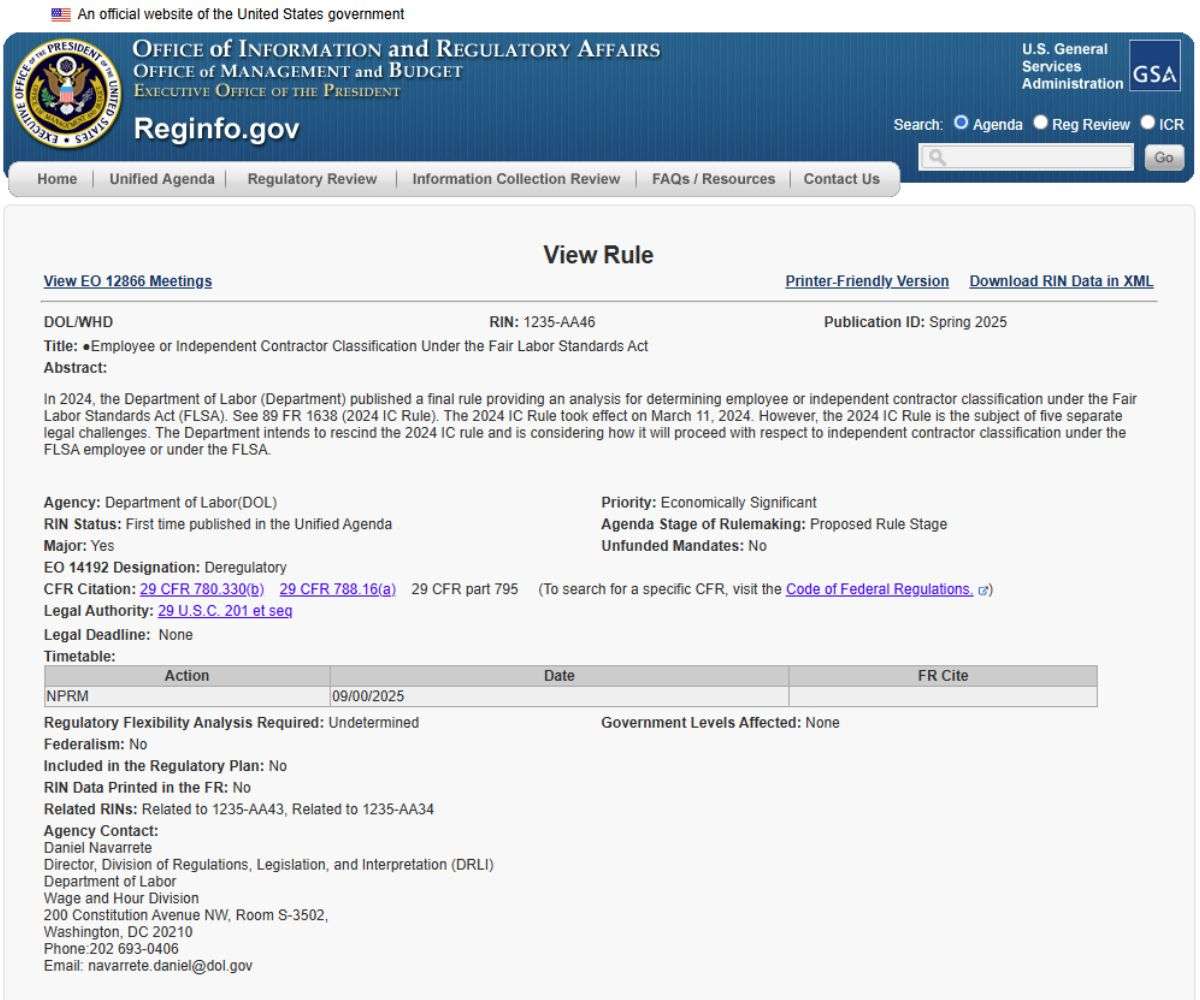
Task: Click the Government Levels Affected text
Action: (720, 722)
